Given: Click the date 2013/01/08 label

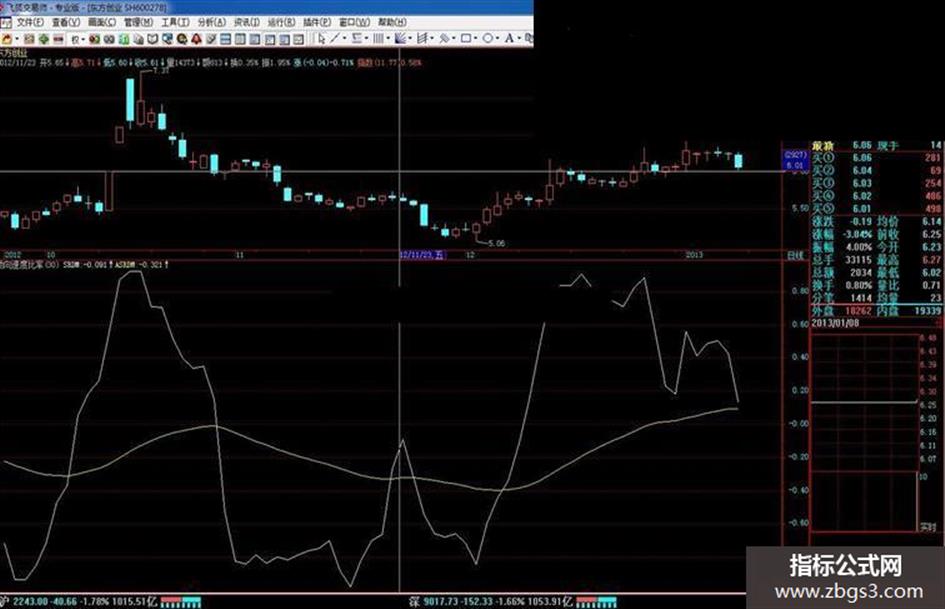Looking at the screenshot, I should click(835, 323).
